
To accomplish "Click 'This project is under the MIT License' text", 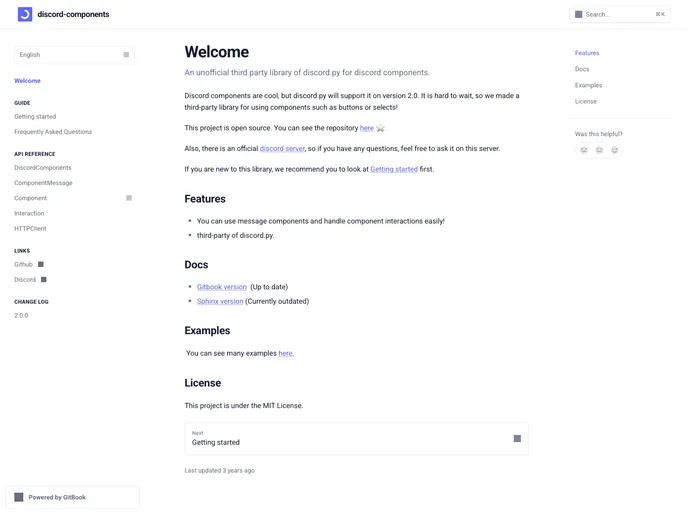I will pyautogui.click(x=244, y=406).
